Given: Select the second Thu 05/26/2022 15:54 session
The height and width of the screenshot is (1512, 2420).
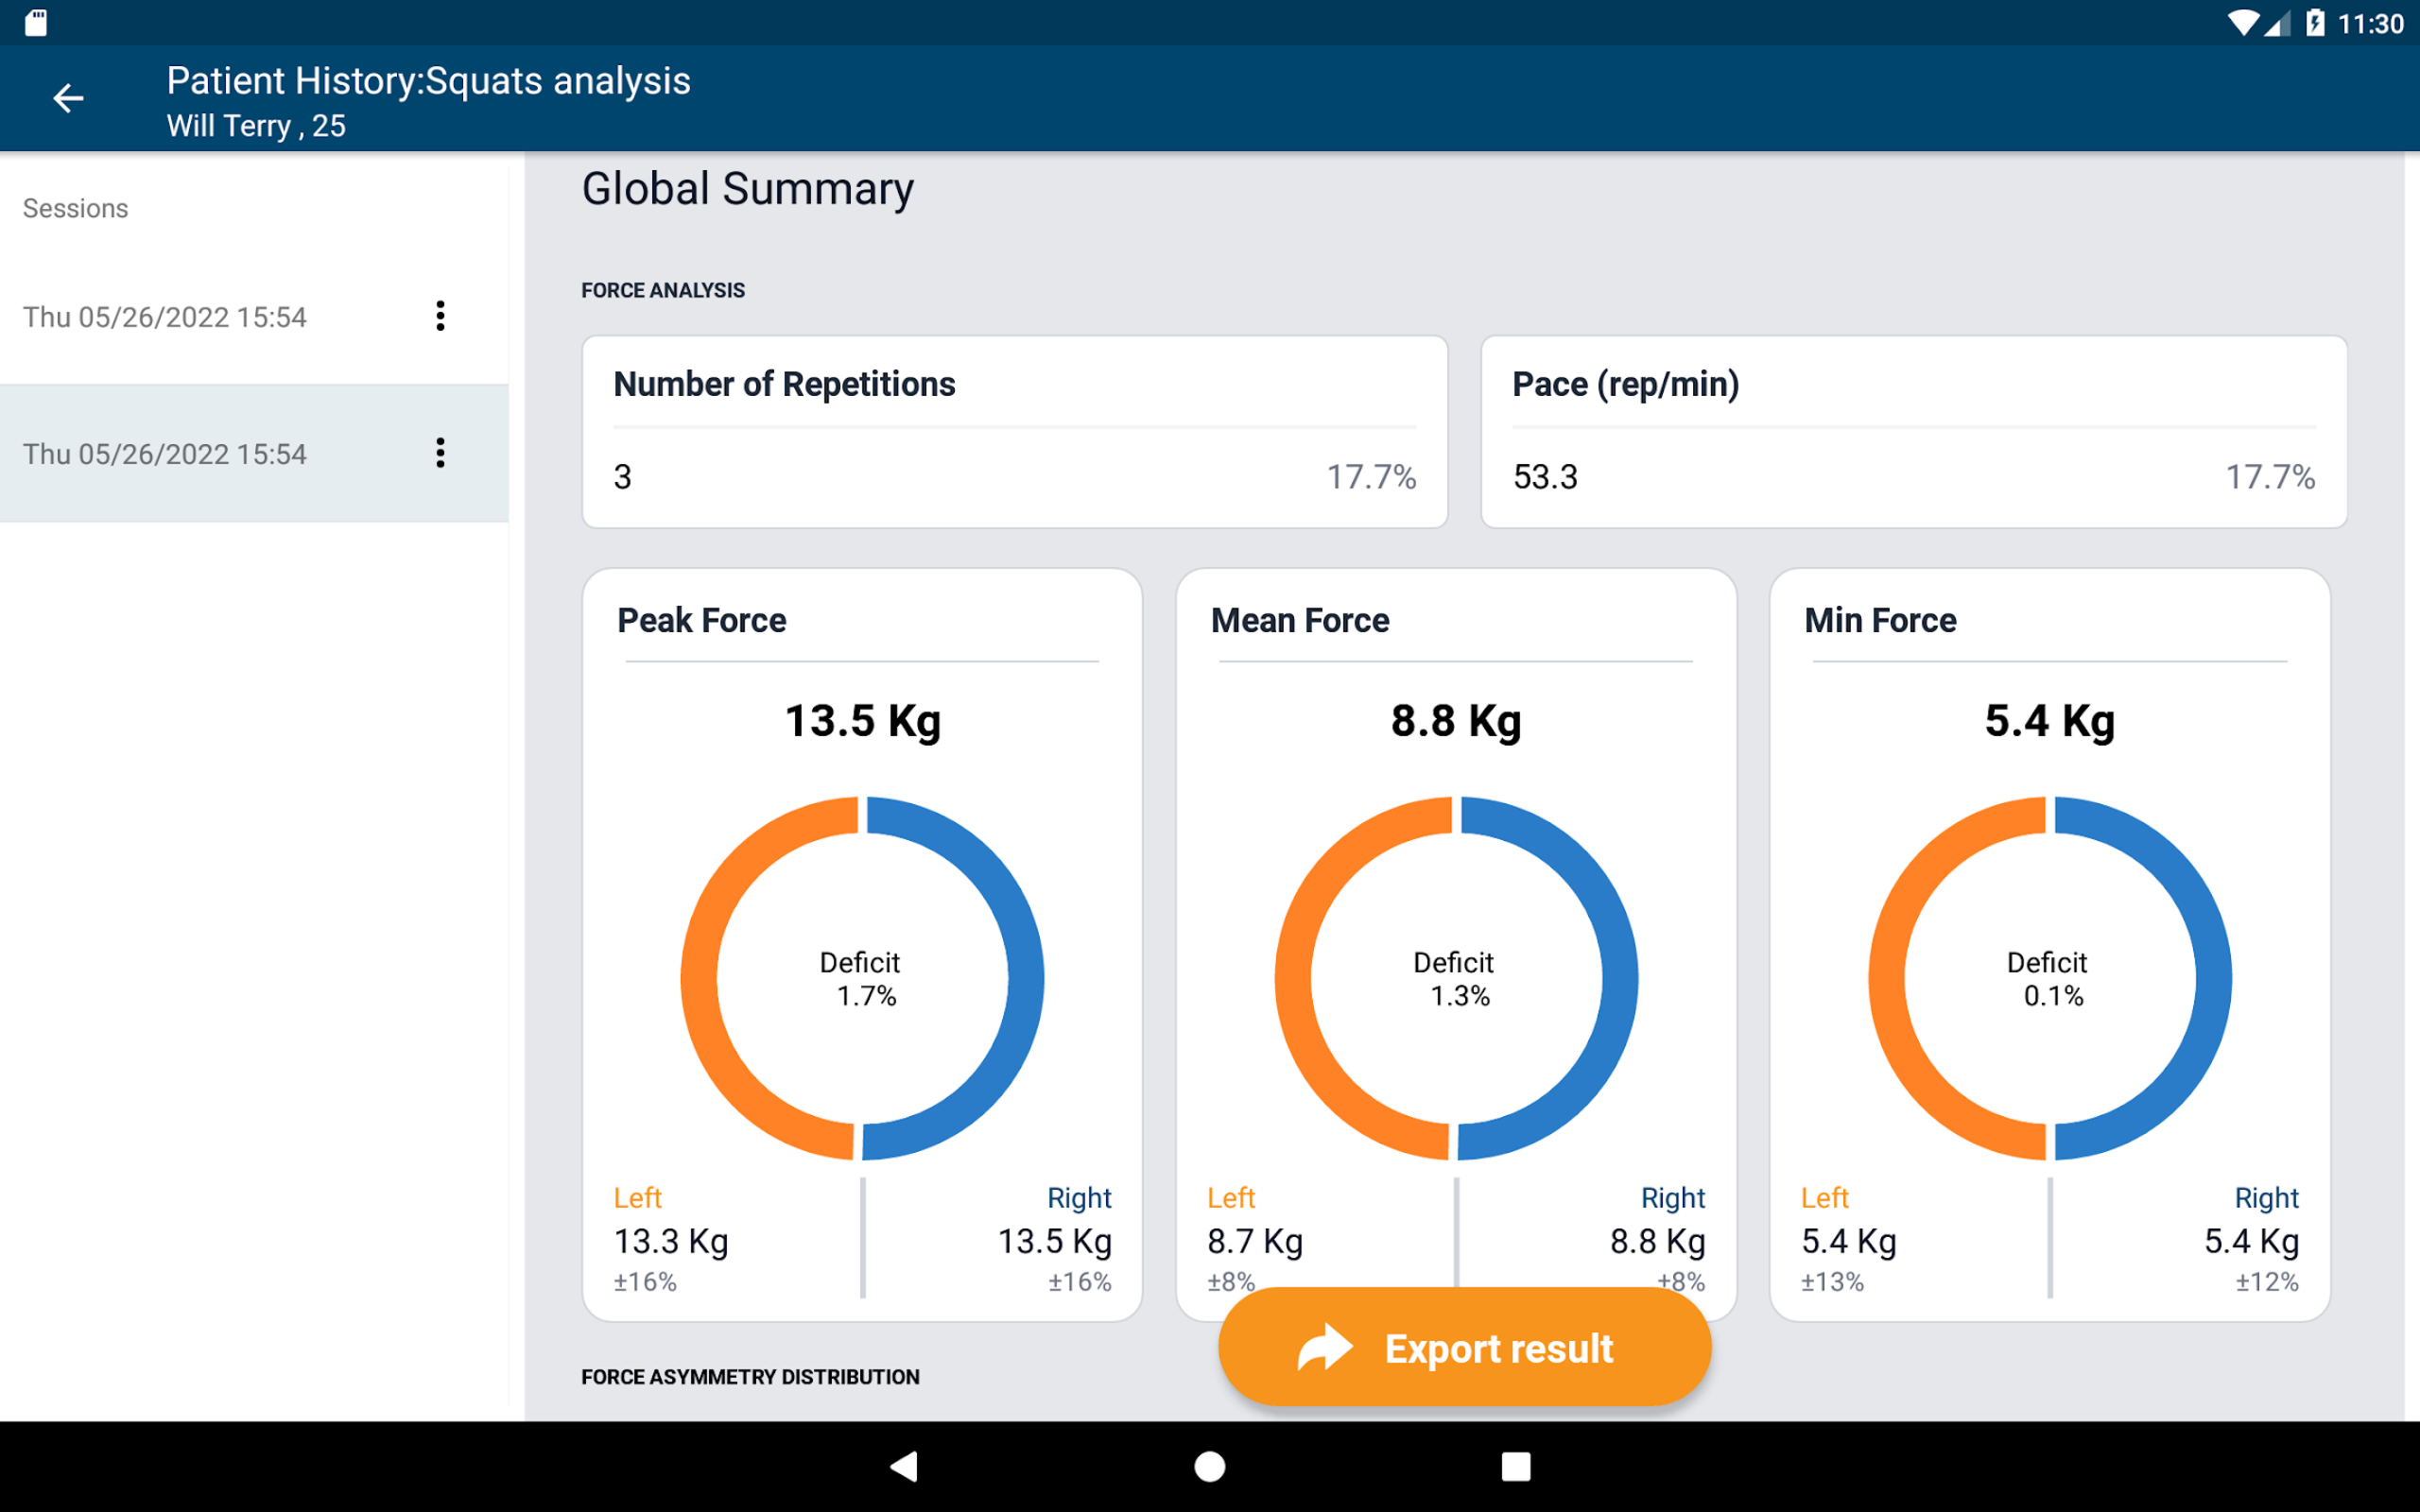Looking at the screenshot, I should [x=165, y=455].
